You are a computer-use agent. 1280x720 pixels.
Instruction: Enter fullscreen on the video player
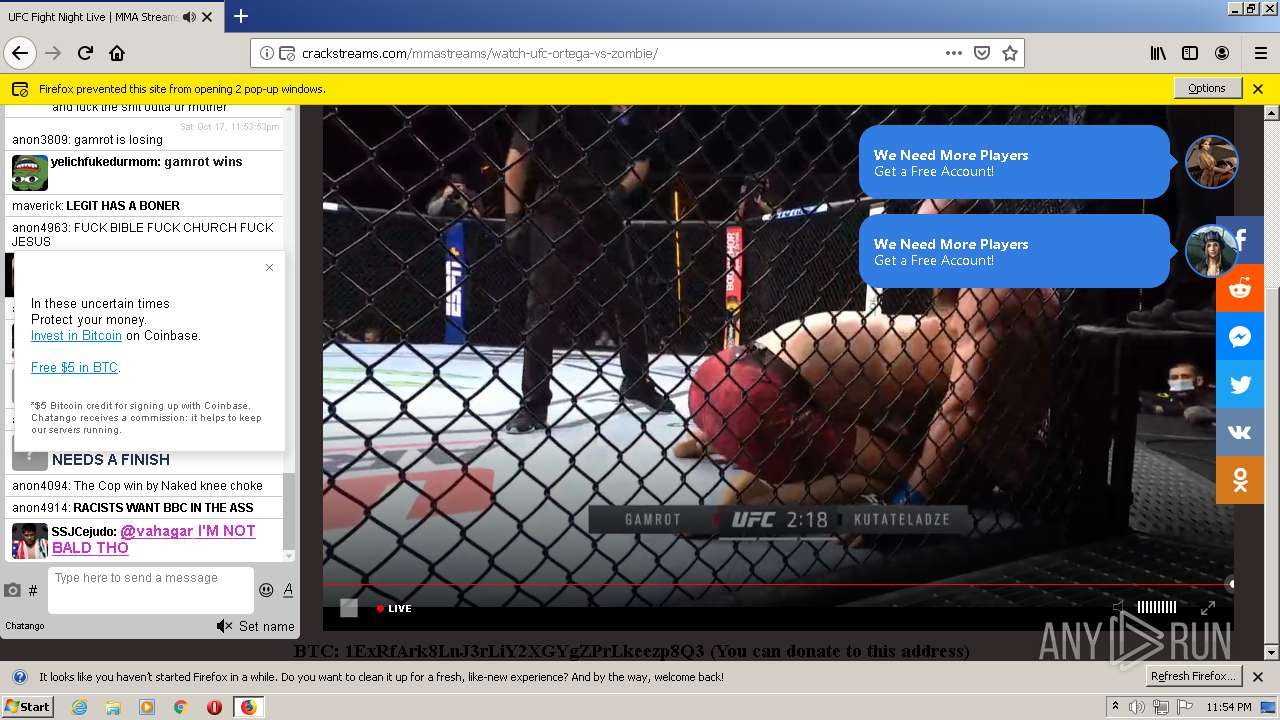[1207, 607]
